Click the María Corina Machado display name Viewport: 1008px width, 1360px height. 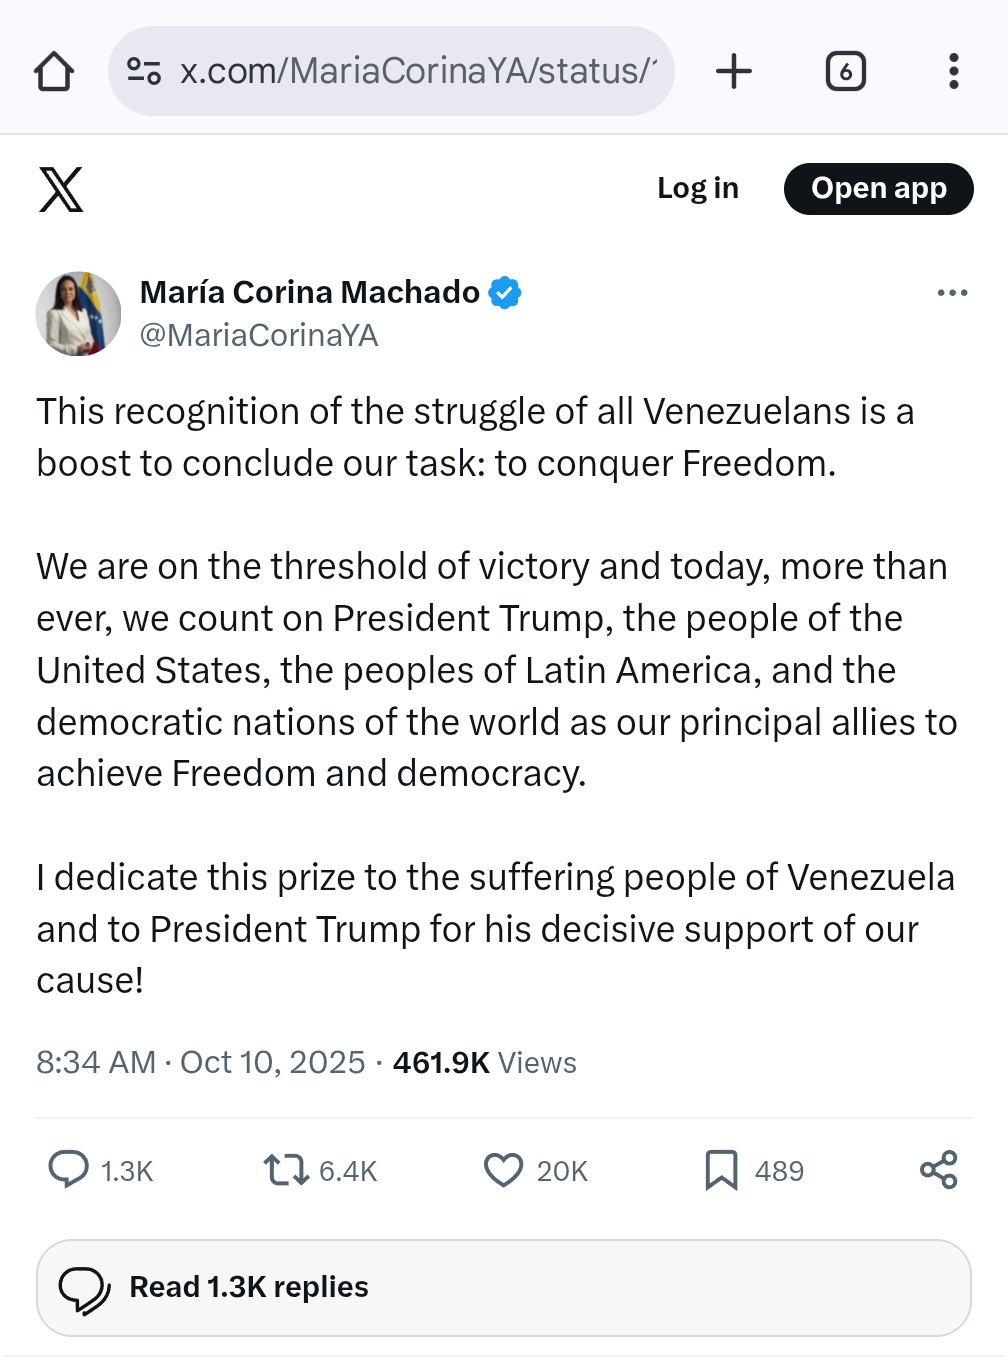pos(310,292)
